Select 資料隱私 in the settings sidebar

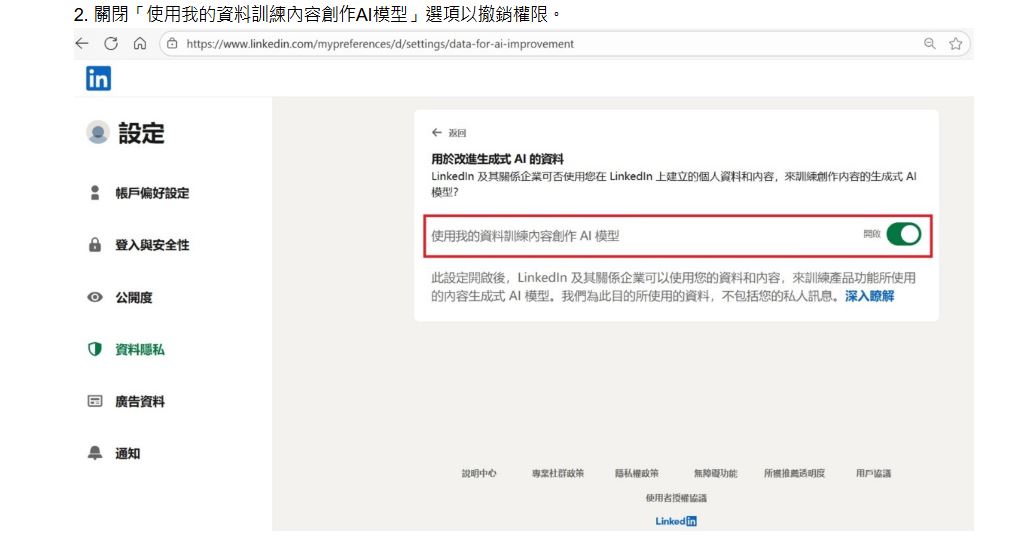(x=139, y=349)
